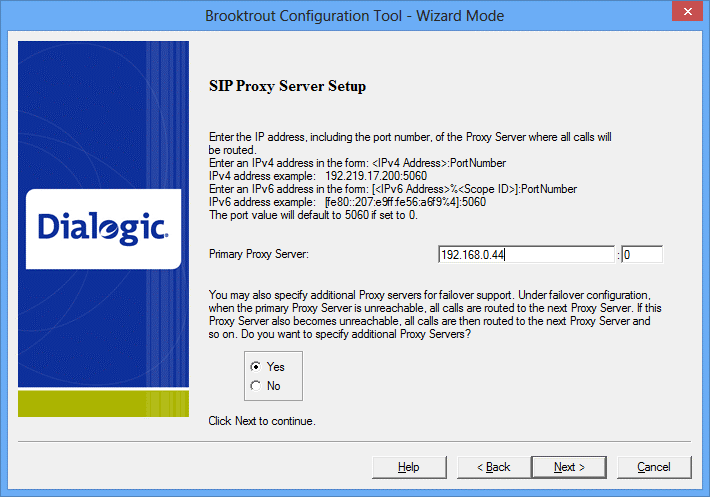Click the 'Click Next to continue' text
The height and width of the screenshot is (497, 710).
coord(262,421)
